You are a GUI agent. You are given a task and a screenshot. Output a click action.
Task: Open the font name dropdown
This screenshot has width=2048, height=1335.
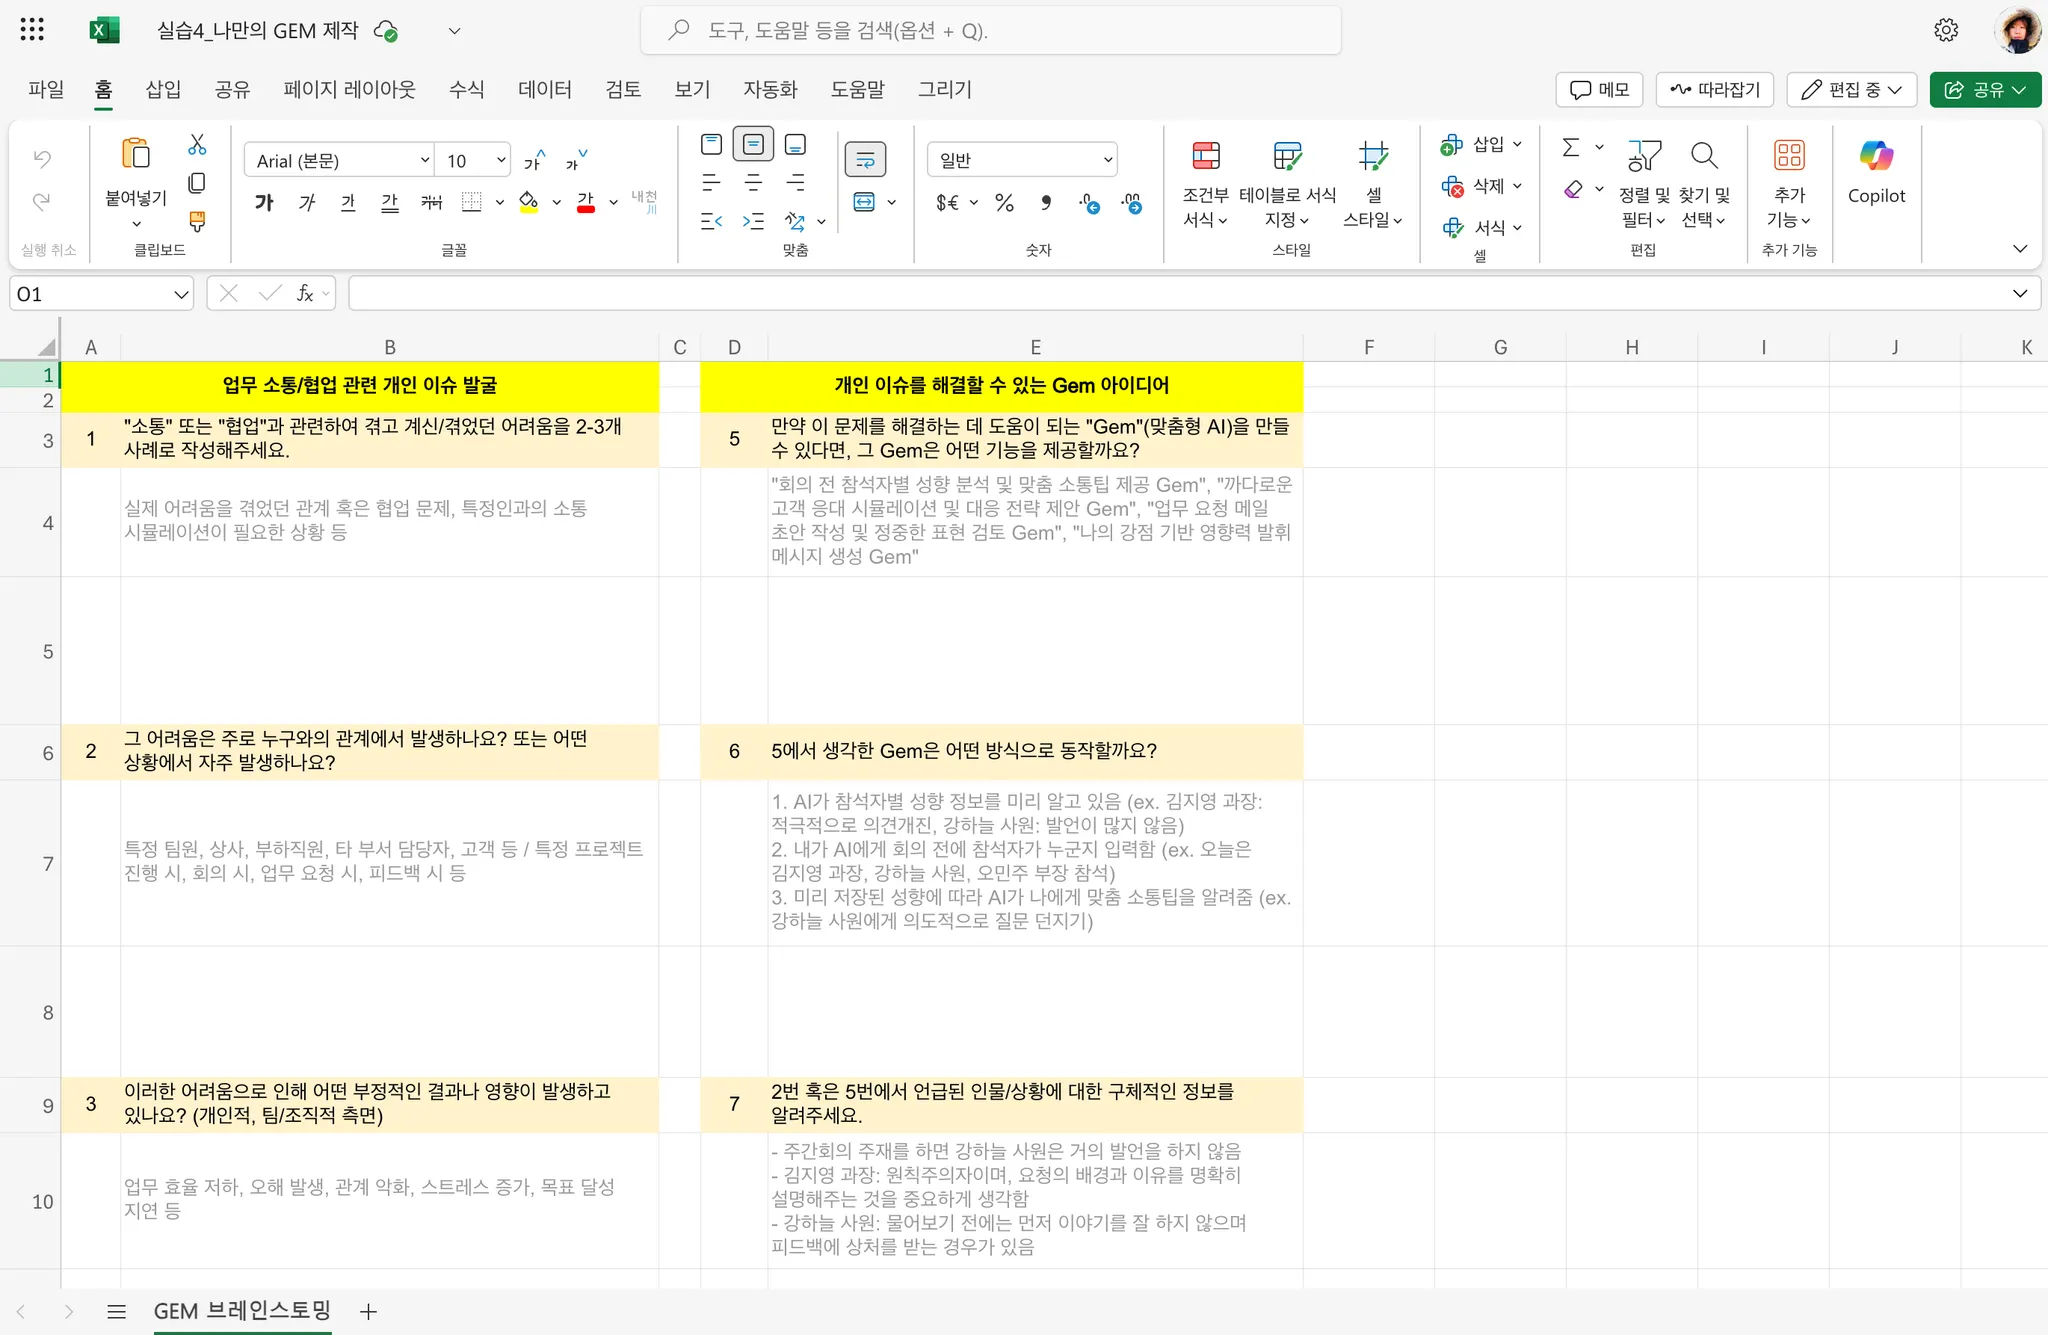(x=424, y=160)
